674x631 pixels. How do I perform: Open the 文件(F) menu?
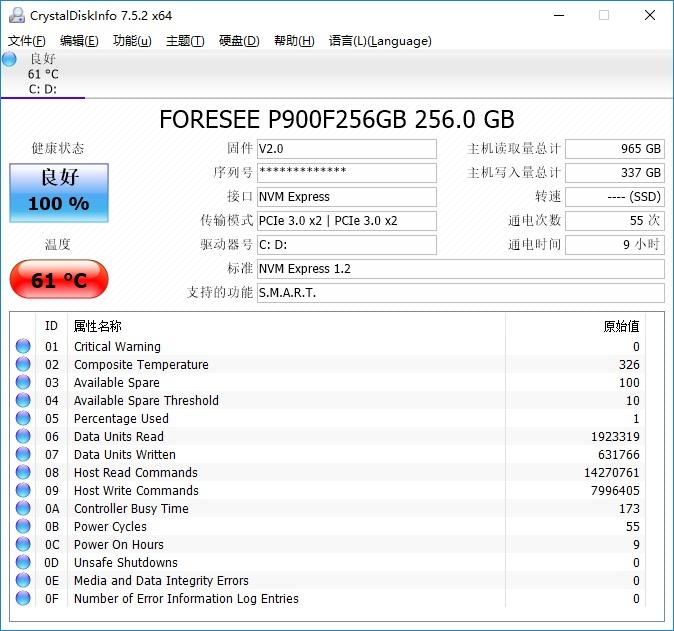pyautogui.click(x=26, y=41)
